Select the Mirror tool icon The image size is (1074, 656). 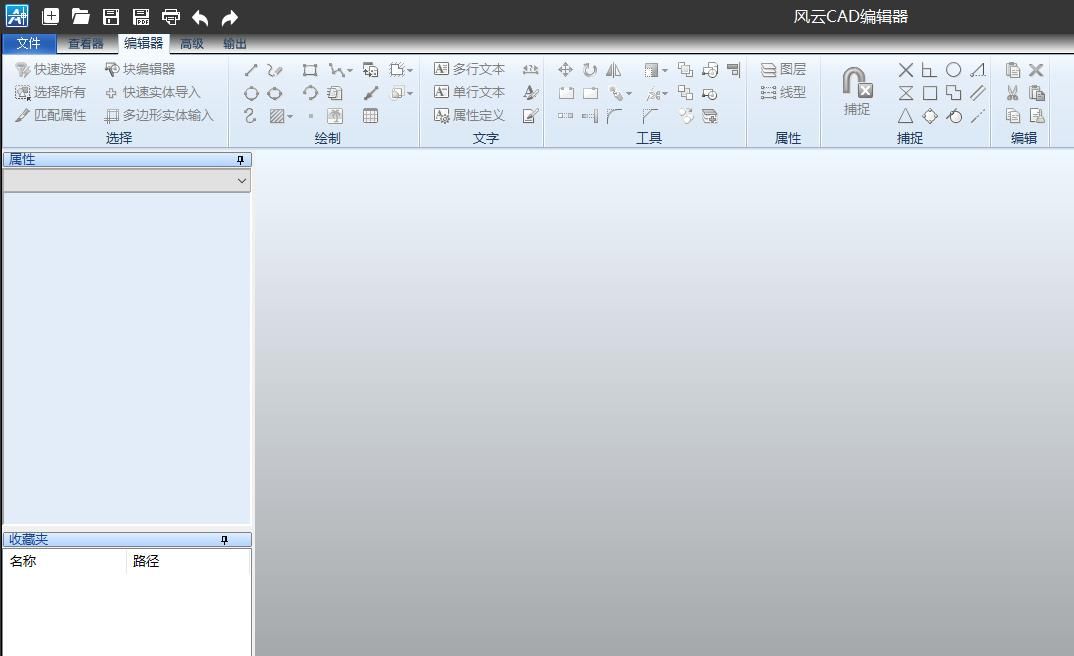[614, 70]
